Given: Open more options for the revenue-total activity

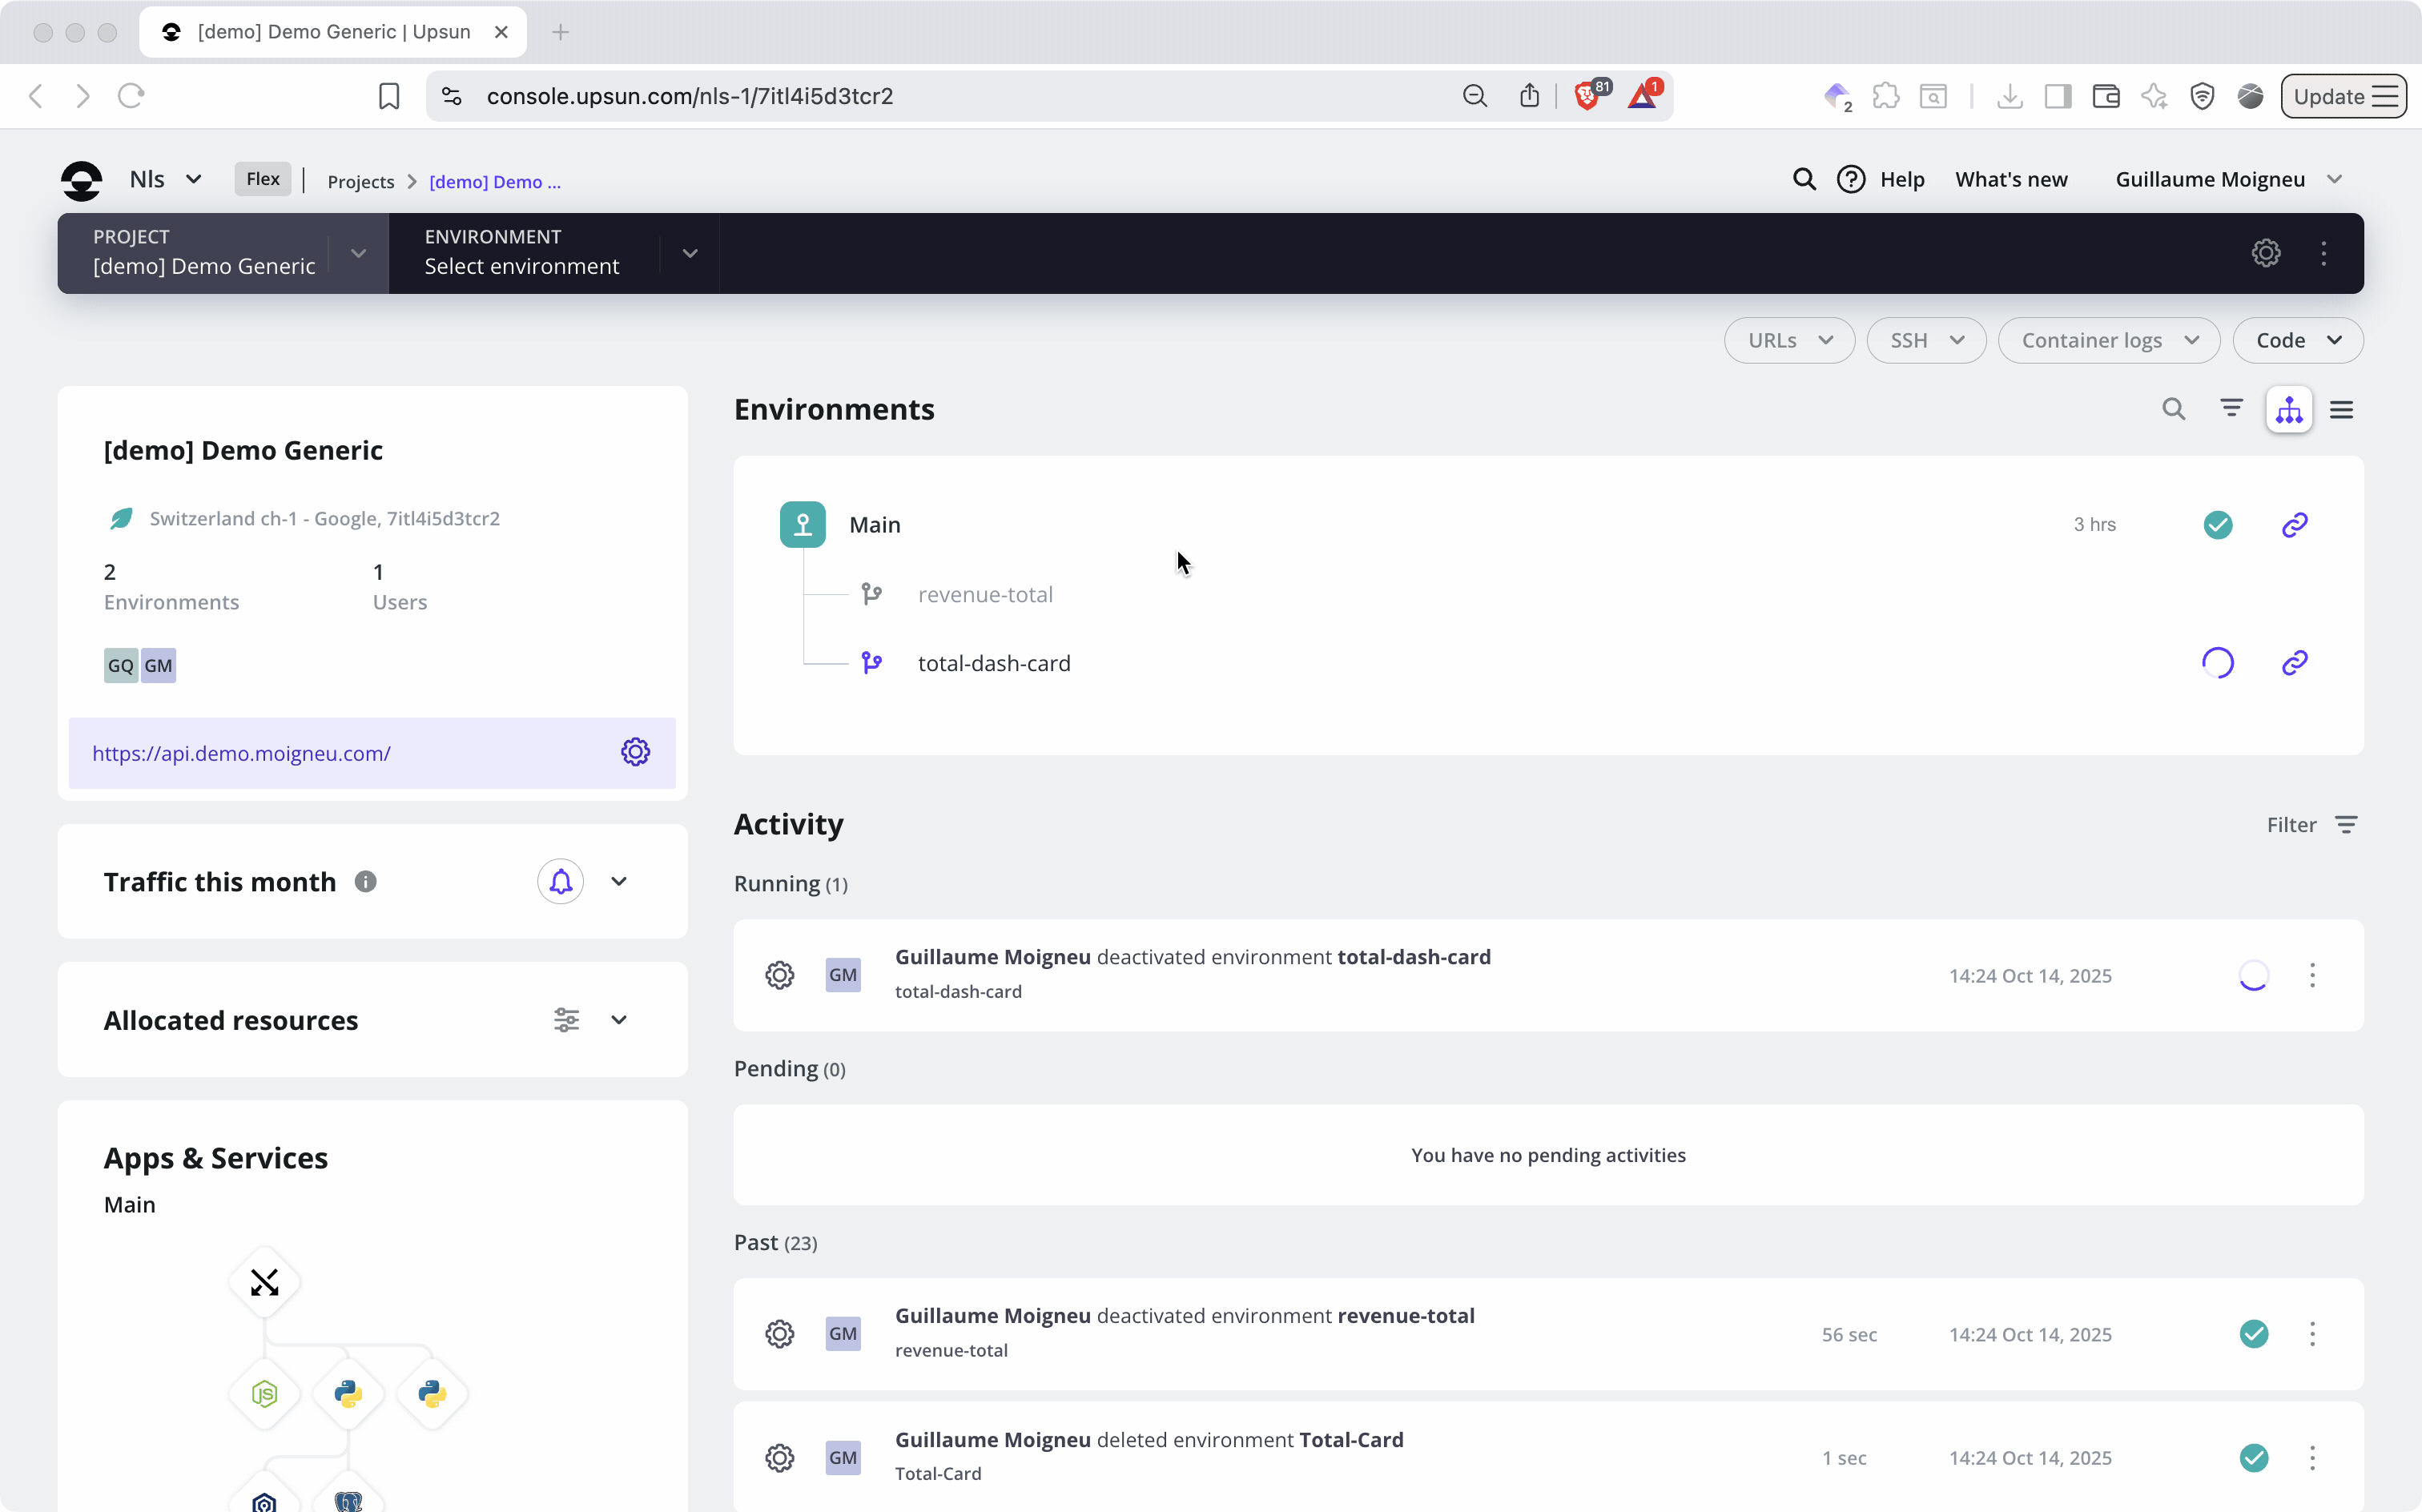Looking at the screenshot, I should 2312,1334.
